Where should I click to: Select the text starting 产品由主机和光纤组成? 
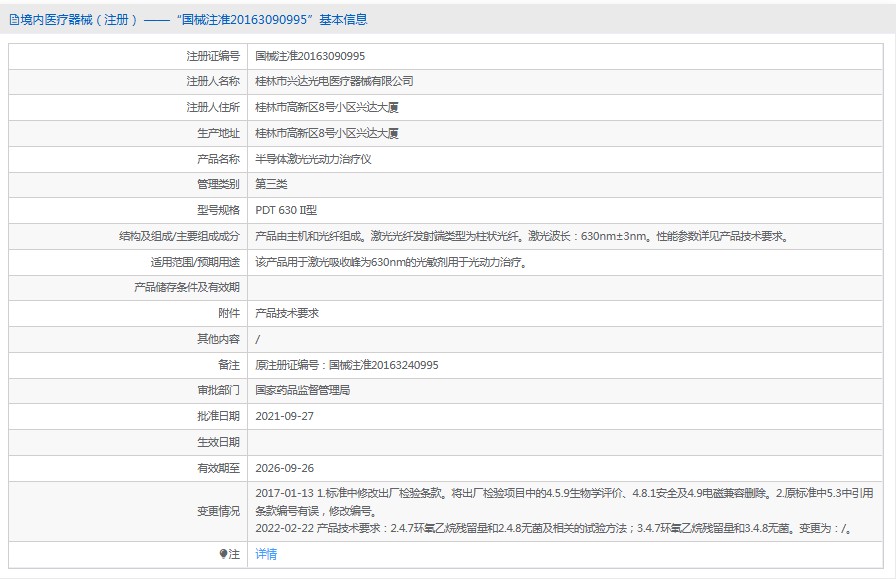coord(523,236)
